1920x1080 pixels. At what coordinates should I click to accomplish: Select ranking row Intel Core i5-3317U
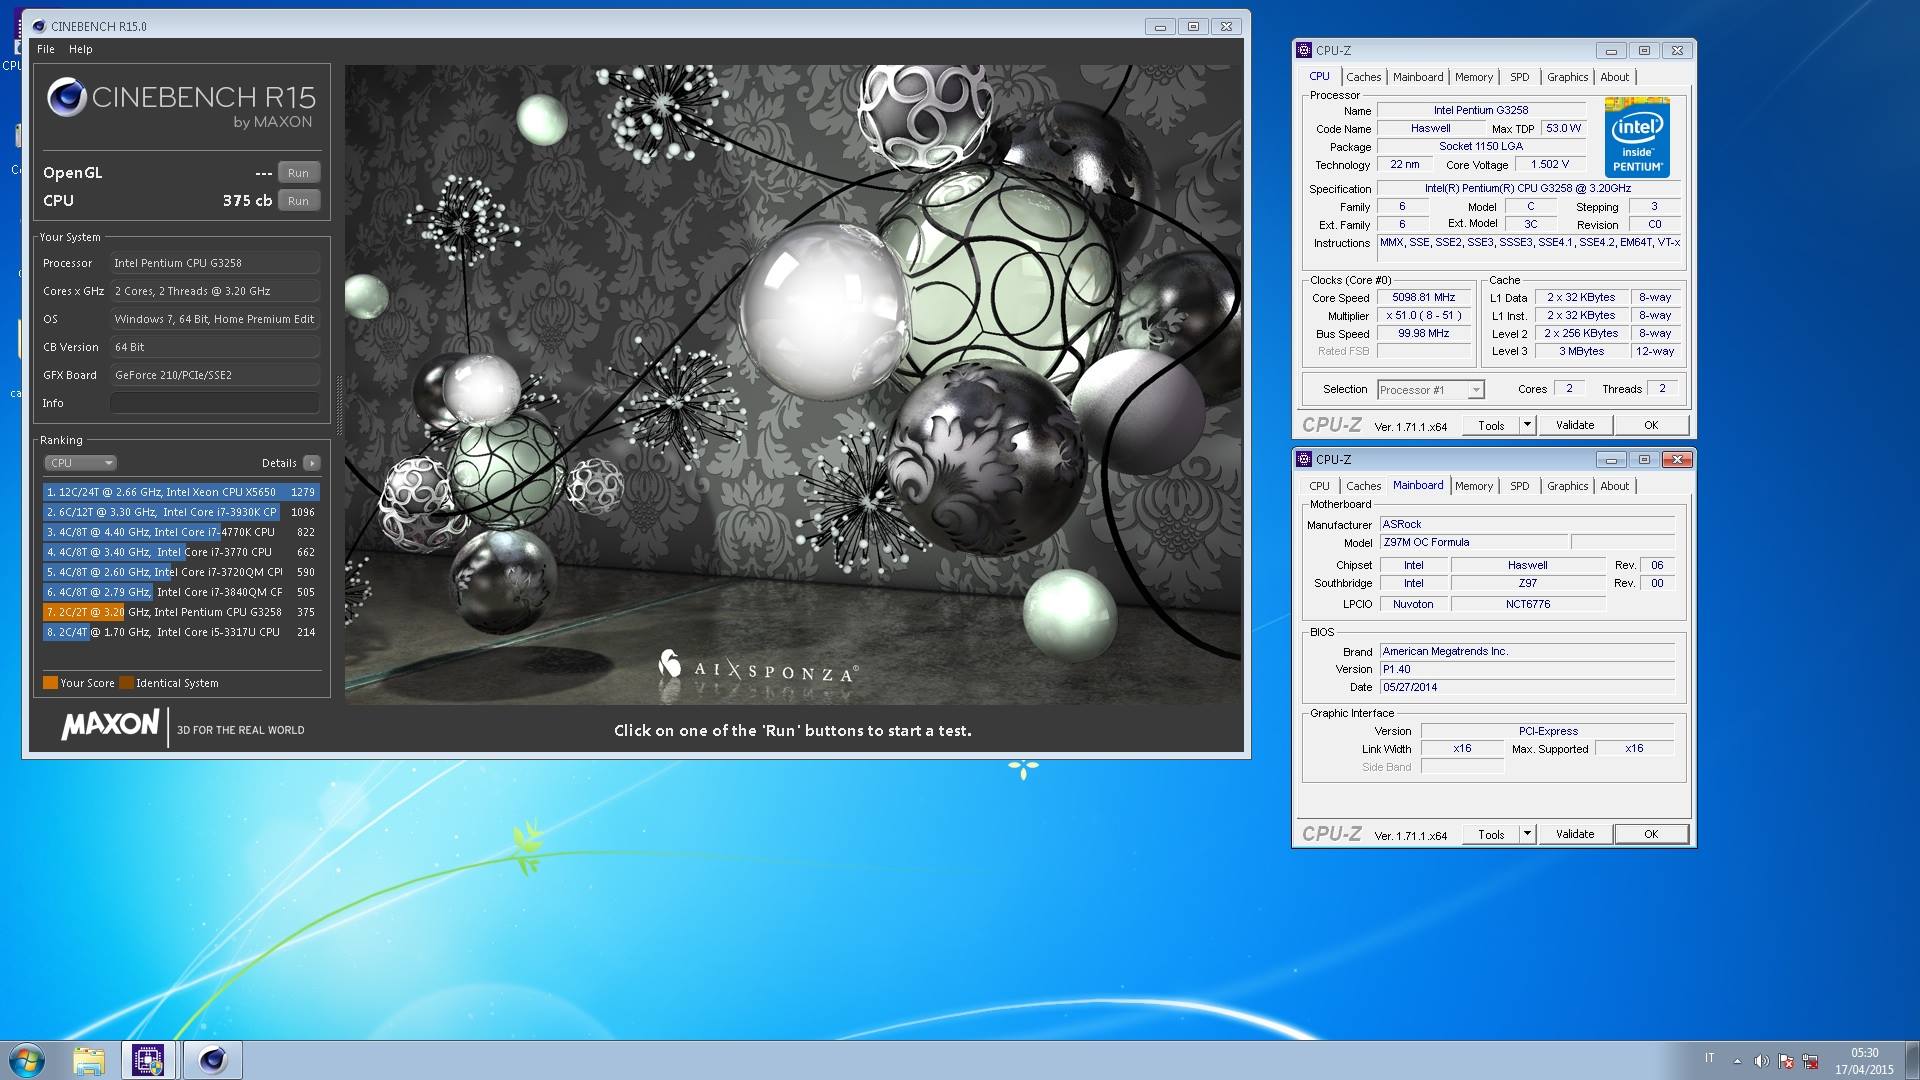[x=181, y=632]
